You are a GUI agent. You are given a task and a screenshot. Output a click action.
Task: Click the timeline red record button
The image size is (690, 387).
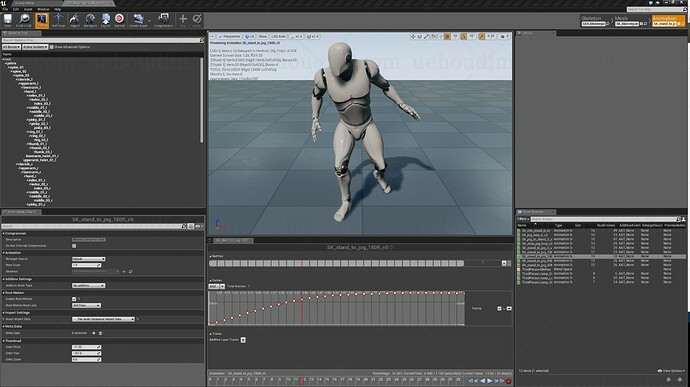(x=508, y=381)
